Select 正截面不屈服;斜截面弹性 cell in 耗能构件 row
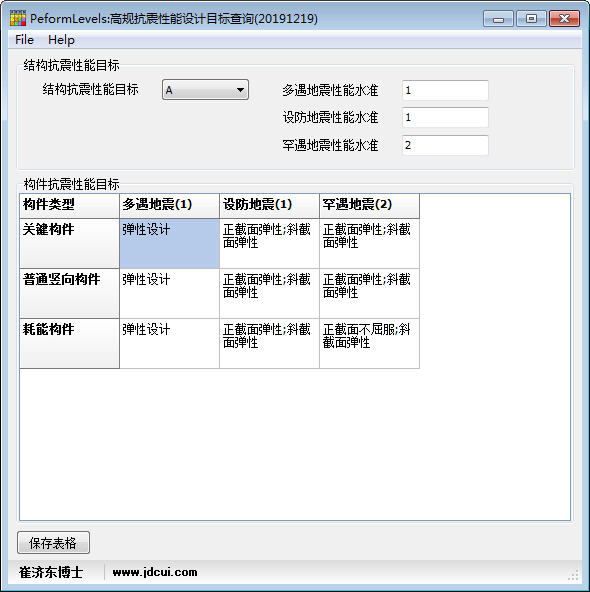Screen dimensions: 590x592 tap(370, 343)
